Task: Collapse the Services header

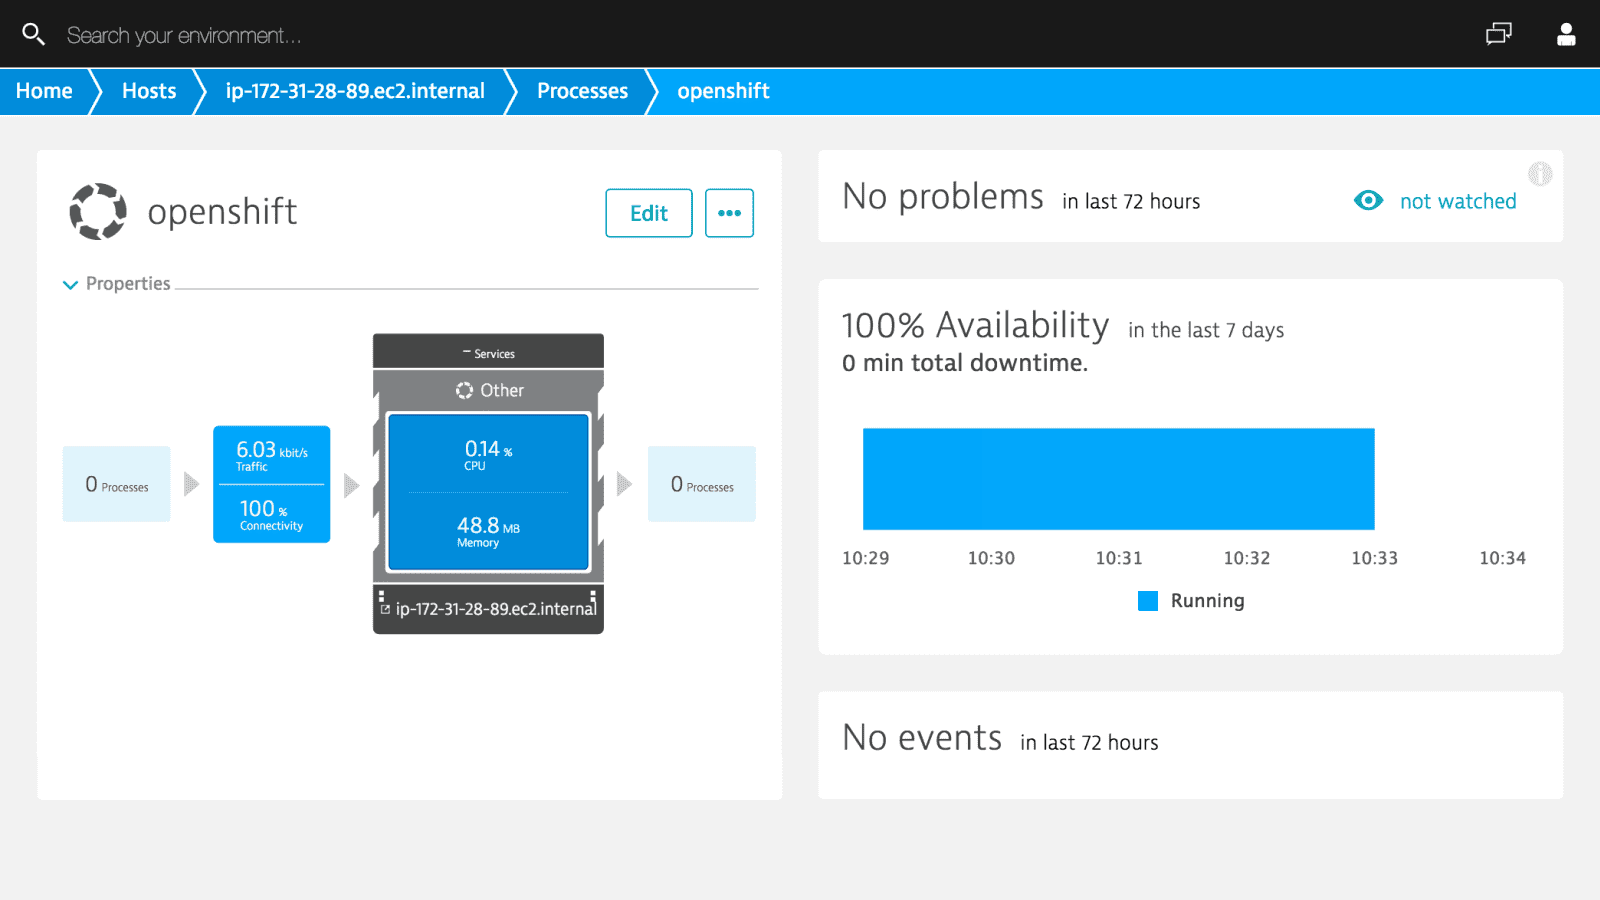Action: click(x=488, y=353)
